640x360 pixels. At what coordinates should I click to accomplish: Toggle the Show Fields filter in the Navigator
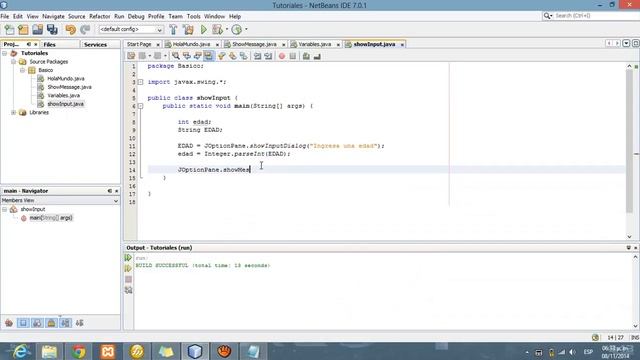point(23,323)
